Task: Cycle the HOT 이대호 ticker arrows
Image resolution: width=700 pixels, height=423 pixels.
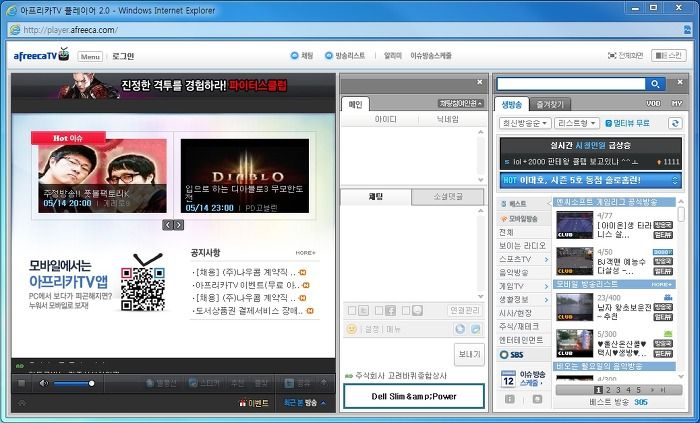Action: pos(675,180)
